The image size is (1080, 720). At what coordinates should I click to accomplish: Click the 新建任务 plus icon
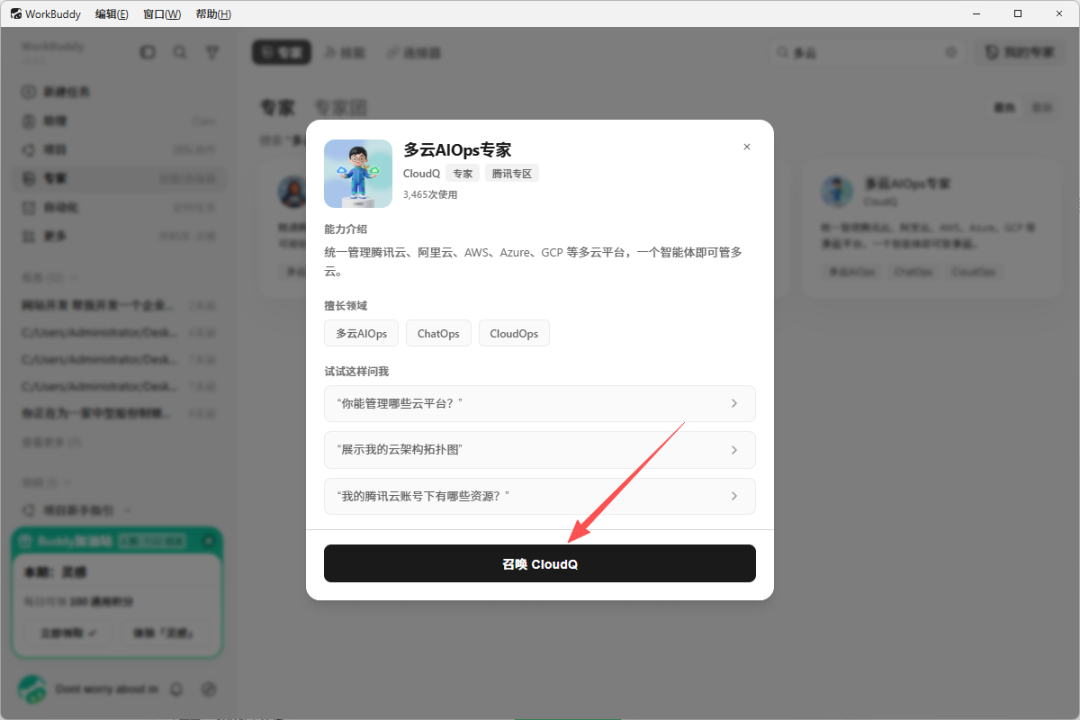28,92
